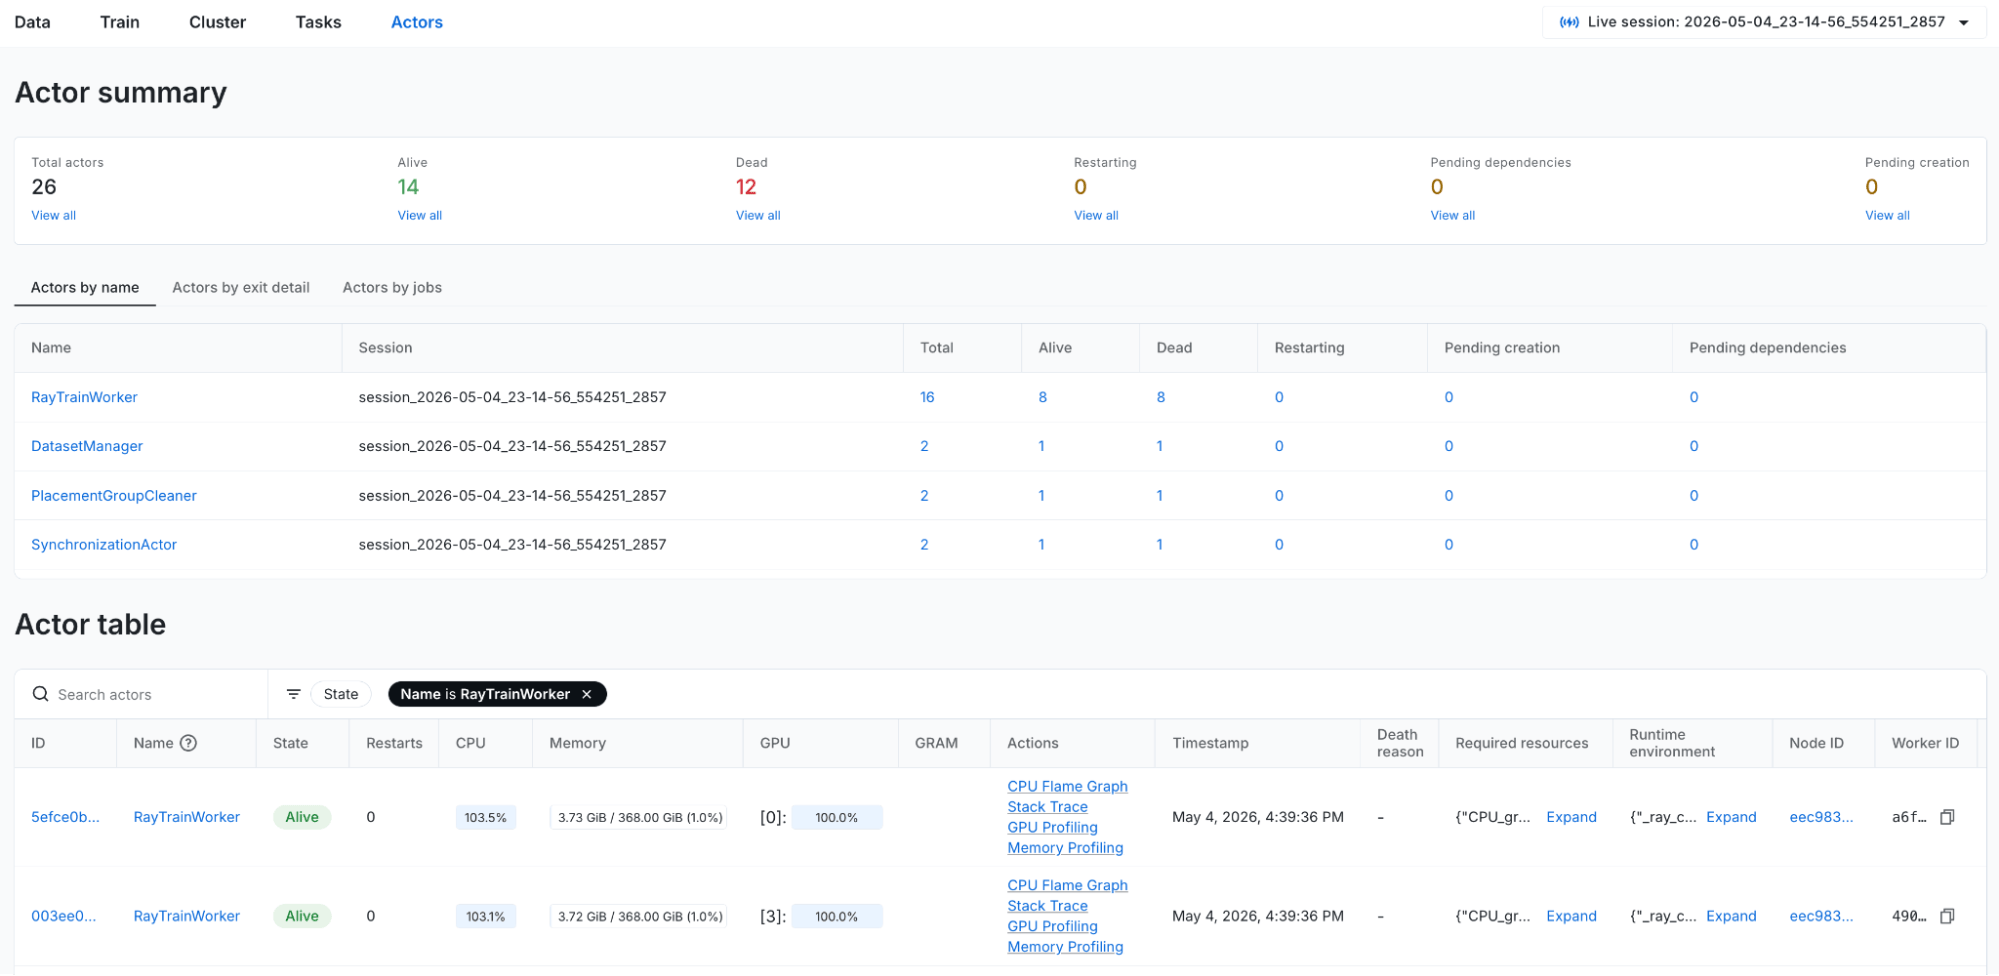Open Memory Profiling for actor 003ee0...
Image resolution: width=1999 pixels, height=976 pixels.
[x=1065, y=947]
